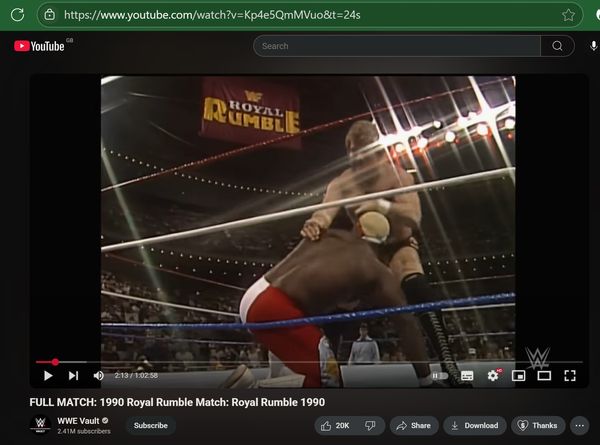Send a Thanks to the creator

pos(537,425)
